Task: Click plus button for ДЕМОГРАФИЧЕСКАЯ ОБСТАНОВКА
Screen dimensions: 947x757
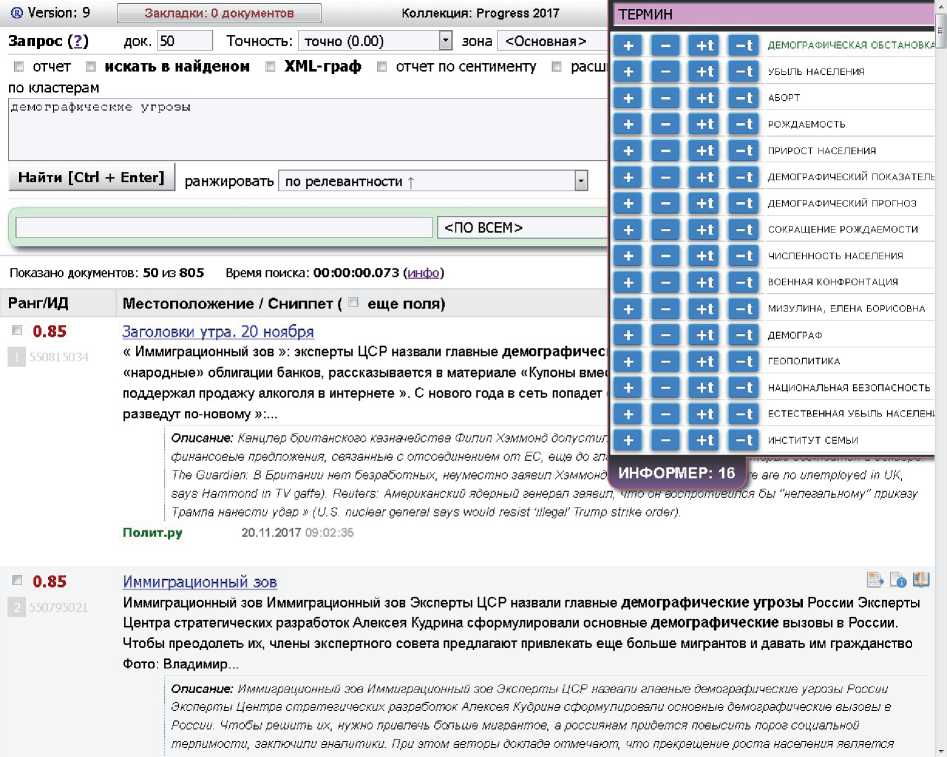Action: 628,45
